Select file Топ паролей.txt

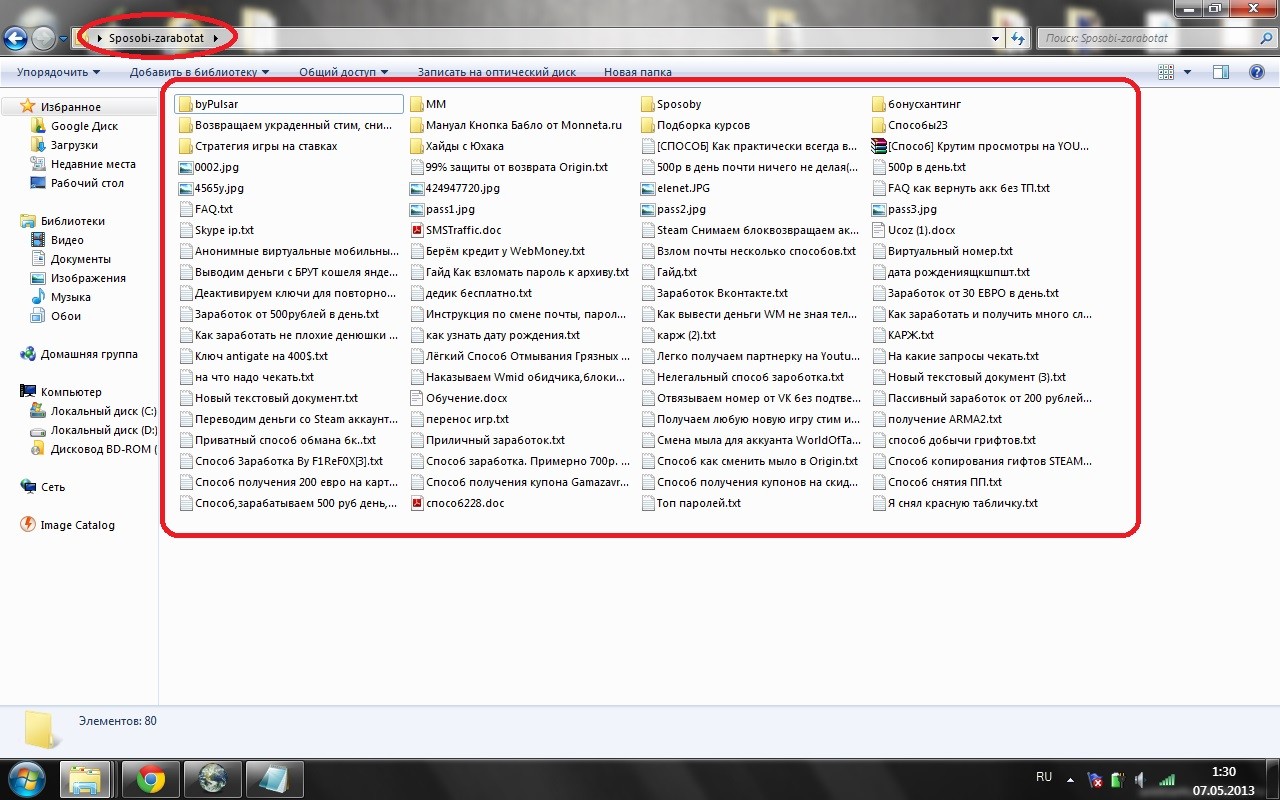pos(691,503)
